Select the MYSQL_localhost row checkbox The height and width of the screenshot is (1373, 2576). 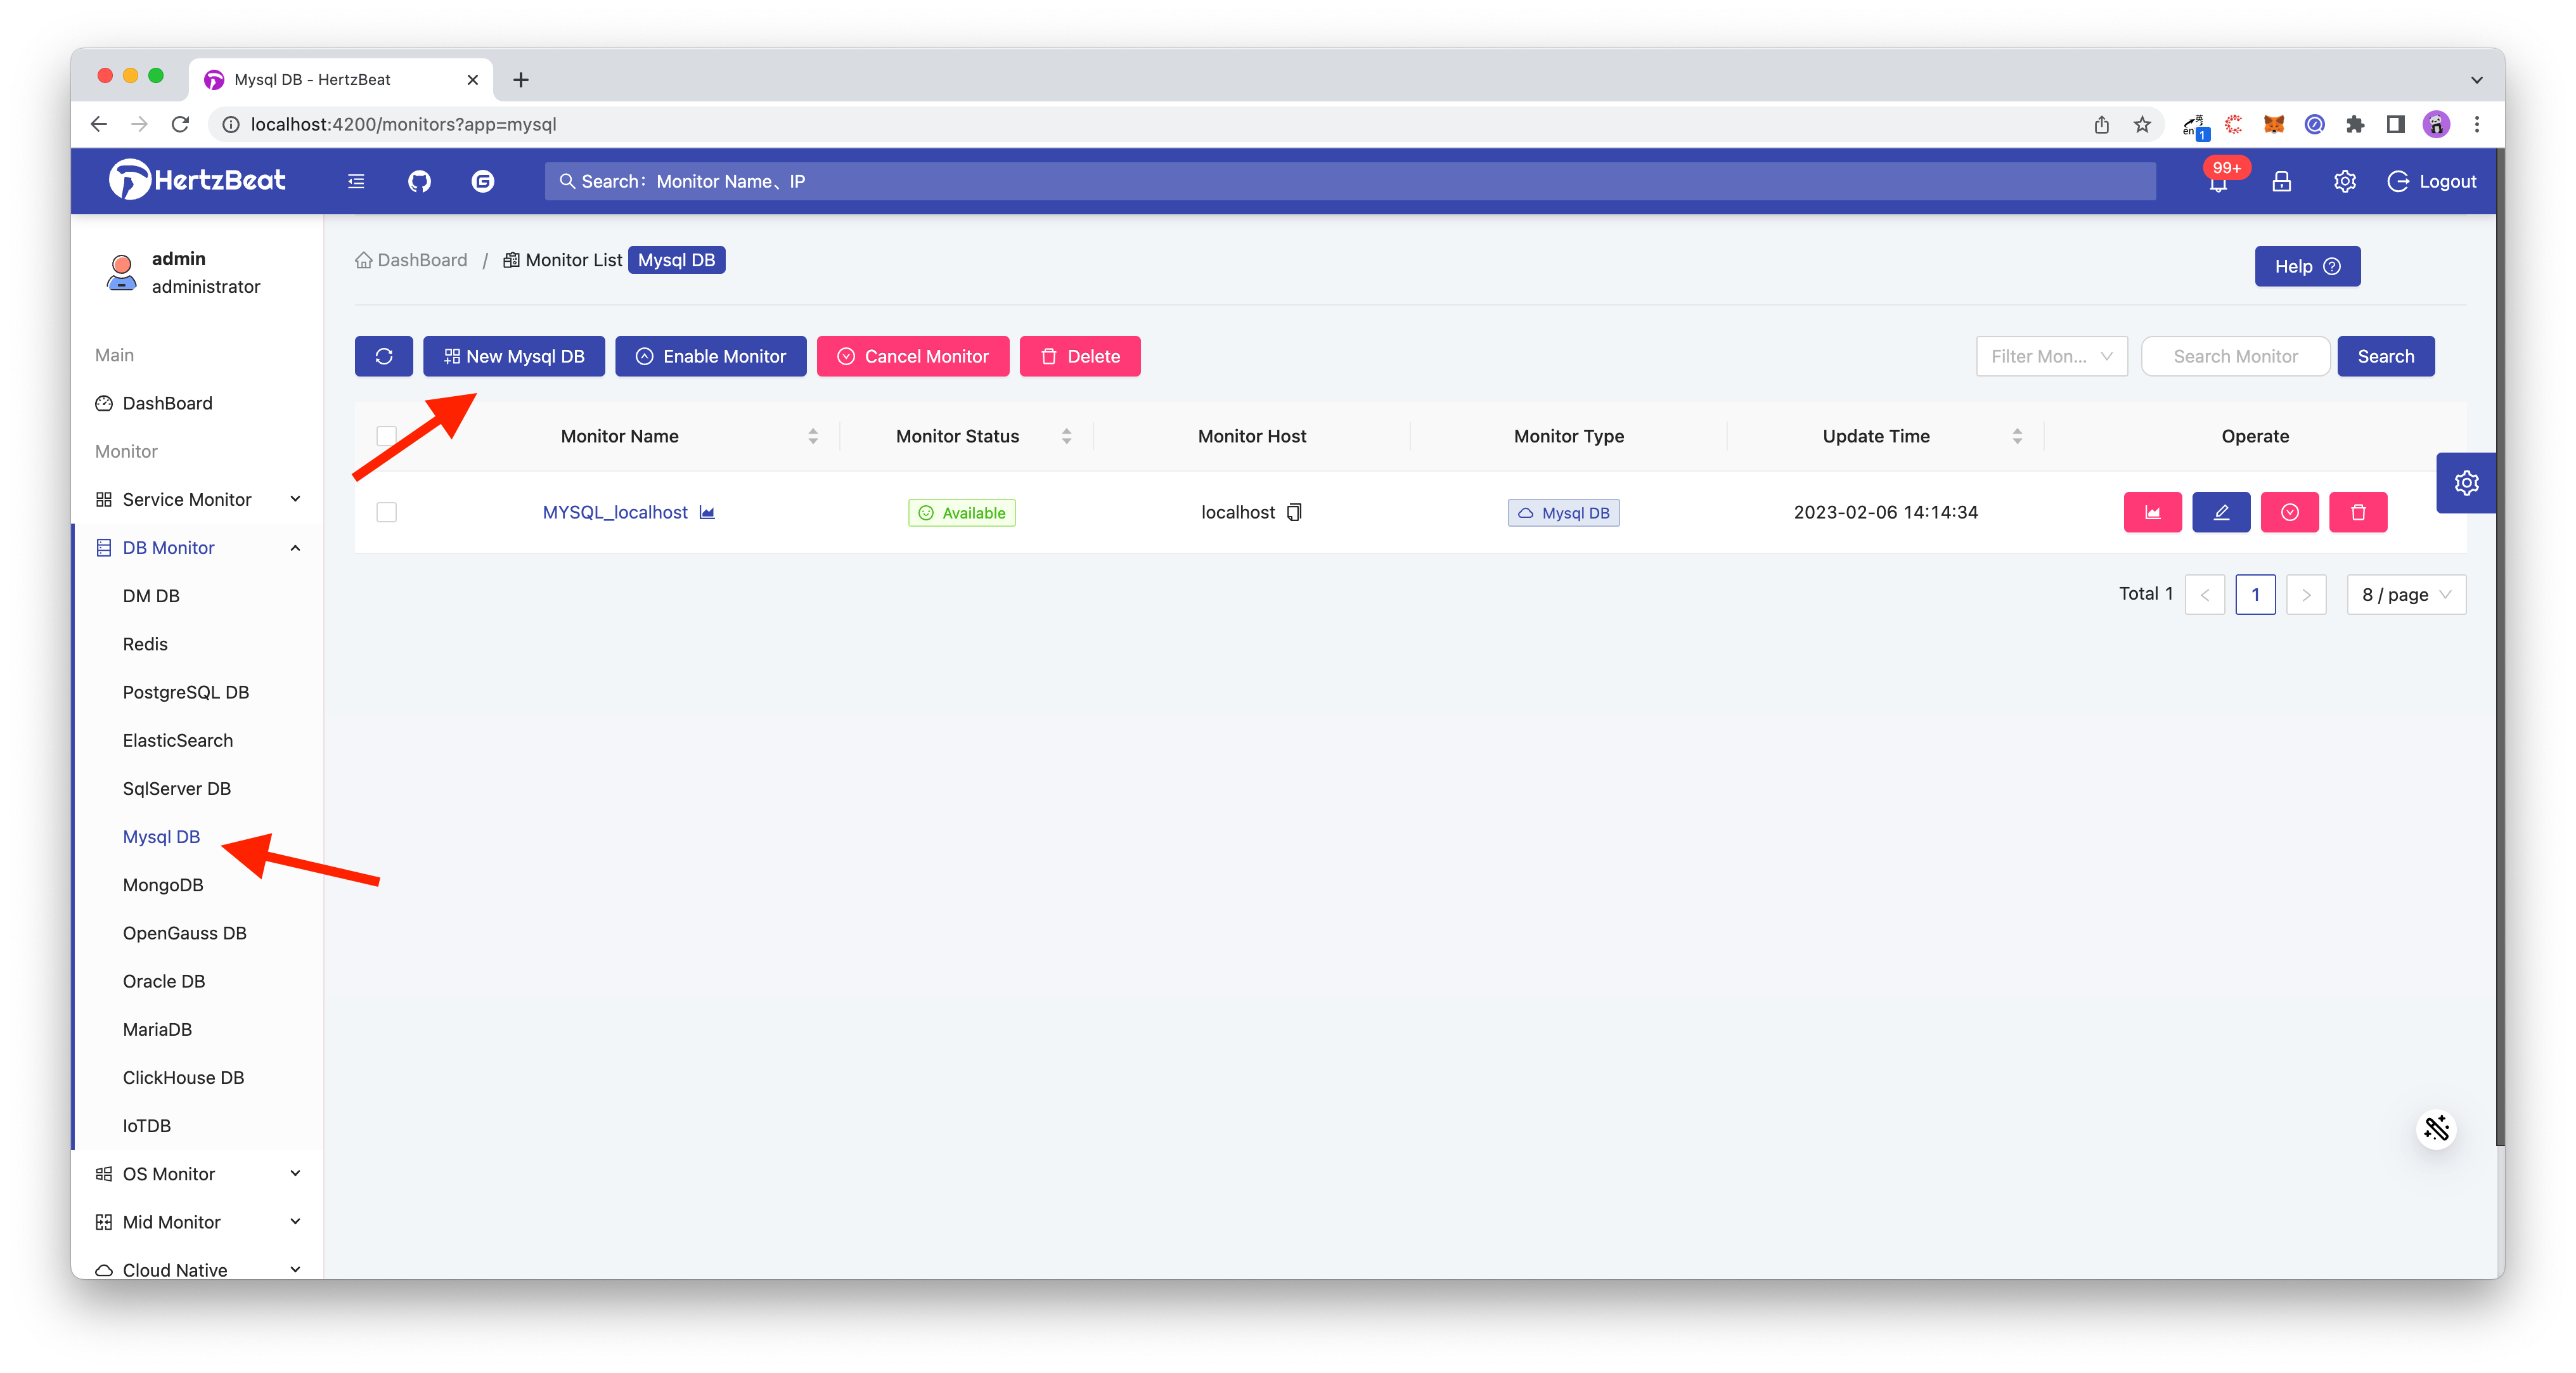386,512
